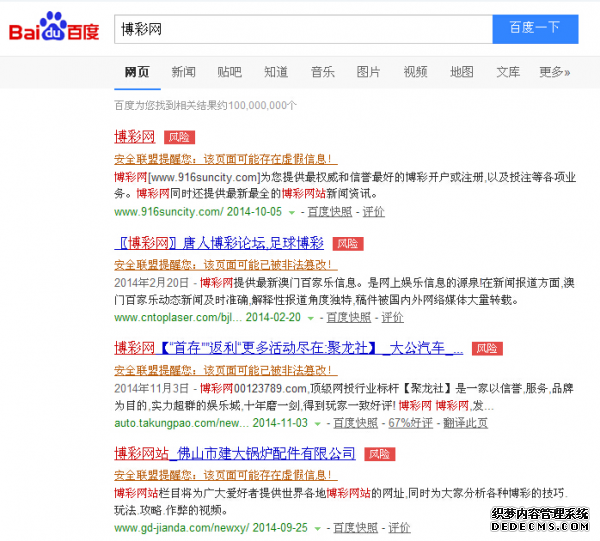Open 百度快照 for www.916suncity.com result
This screenshot has width=600, height=541.
click(x=330, y=212)
